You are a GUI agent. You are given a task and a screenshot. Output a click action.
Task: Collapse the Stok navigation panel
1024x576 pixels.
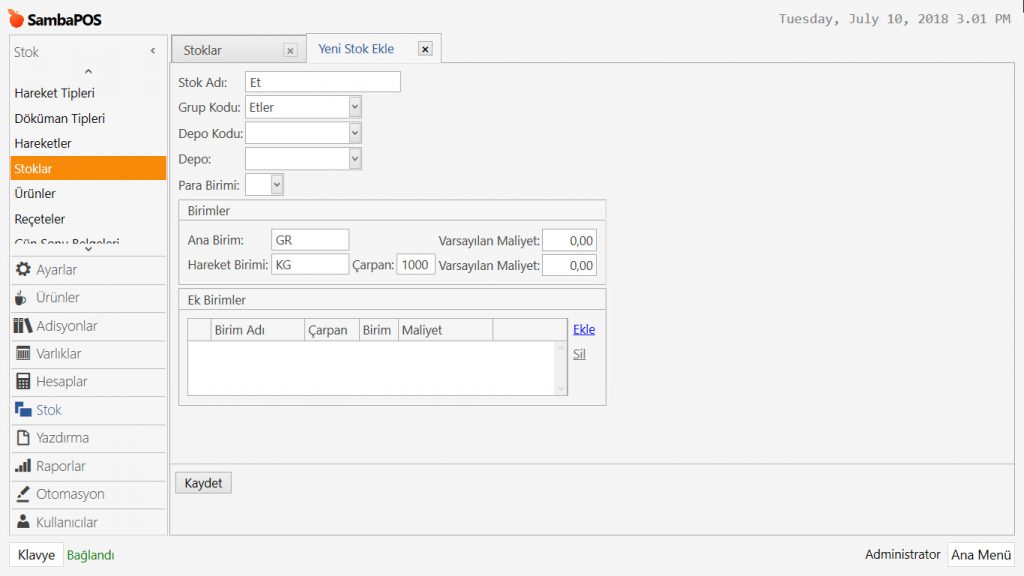click(153, 51)
